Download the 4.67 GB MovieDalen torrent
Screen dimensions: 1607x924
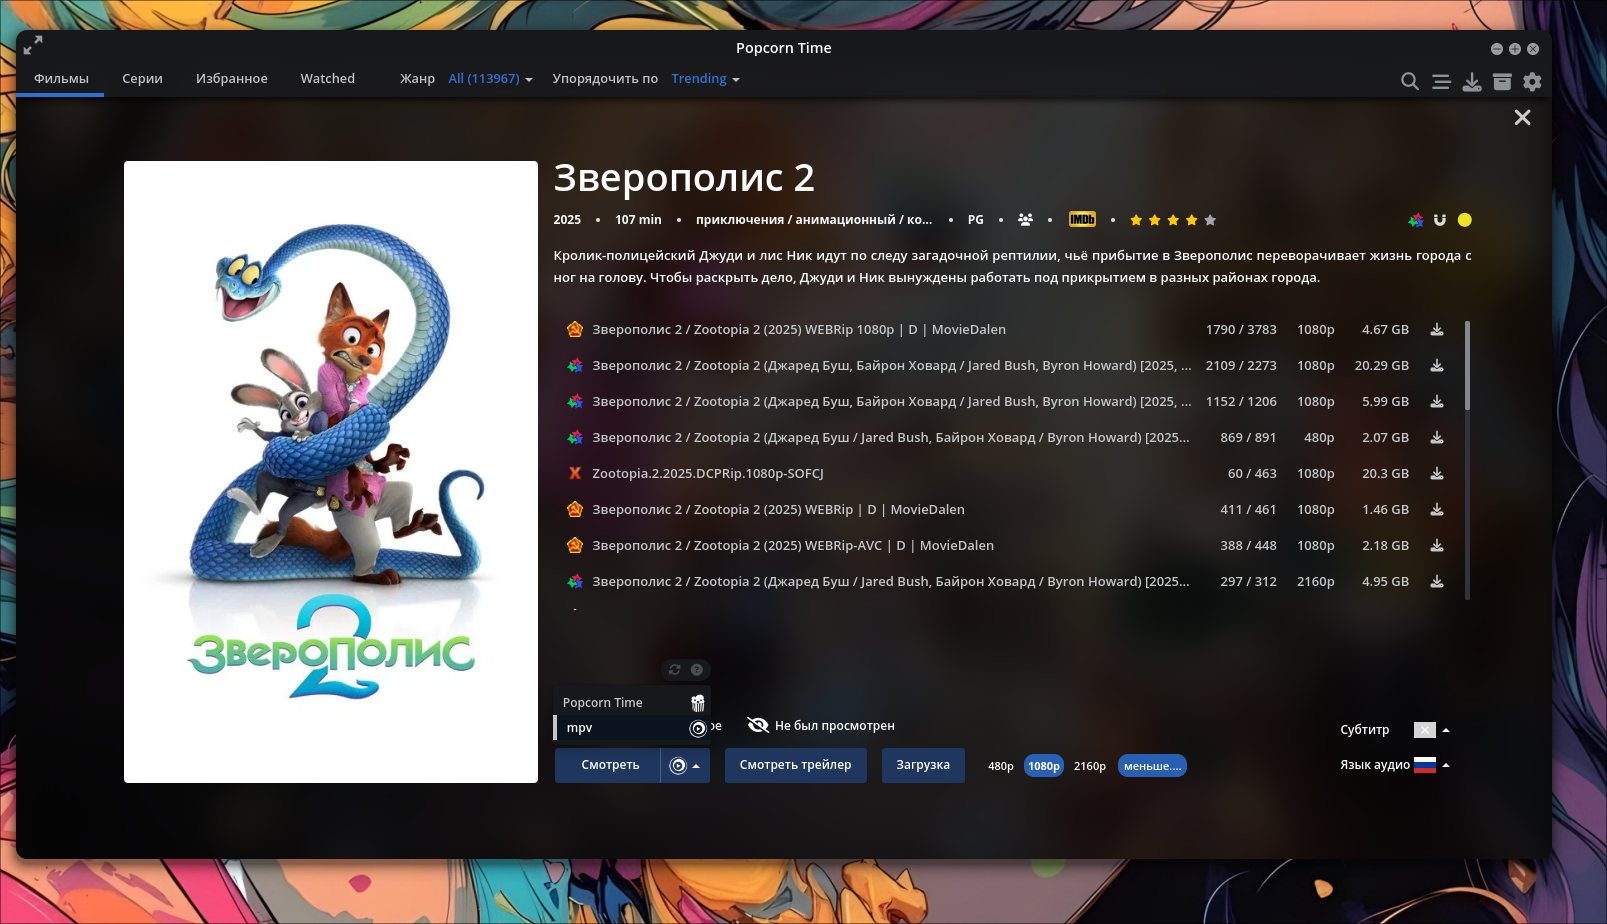click(x=1437, y=330)
